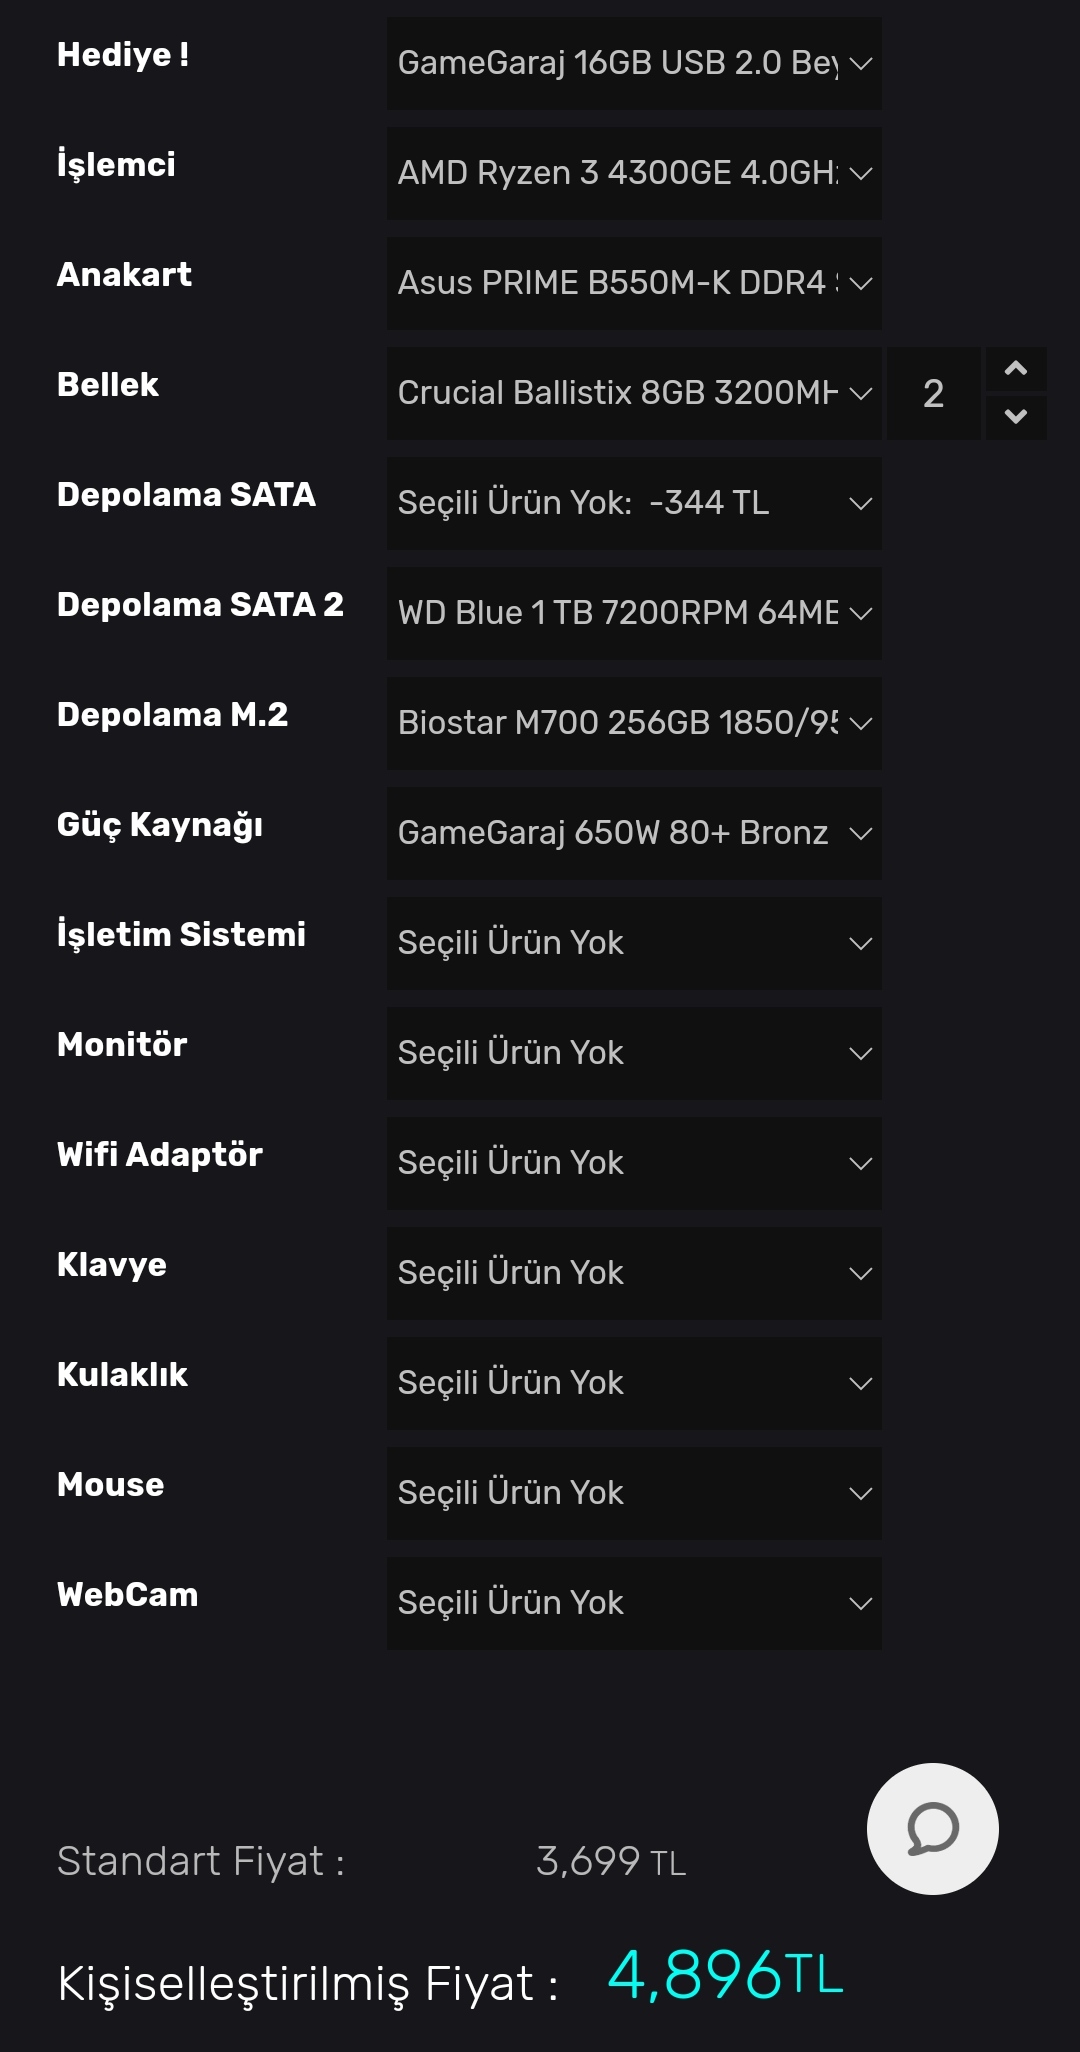The width and height of the screenshot is (1080, 2052).
Task: Click the 4,896 TL customized price
Action: tap(725, 1975)
